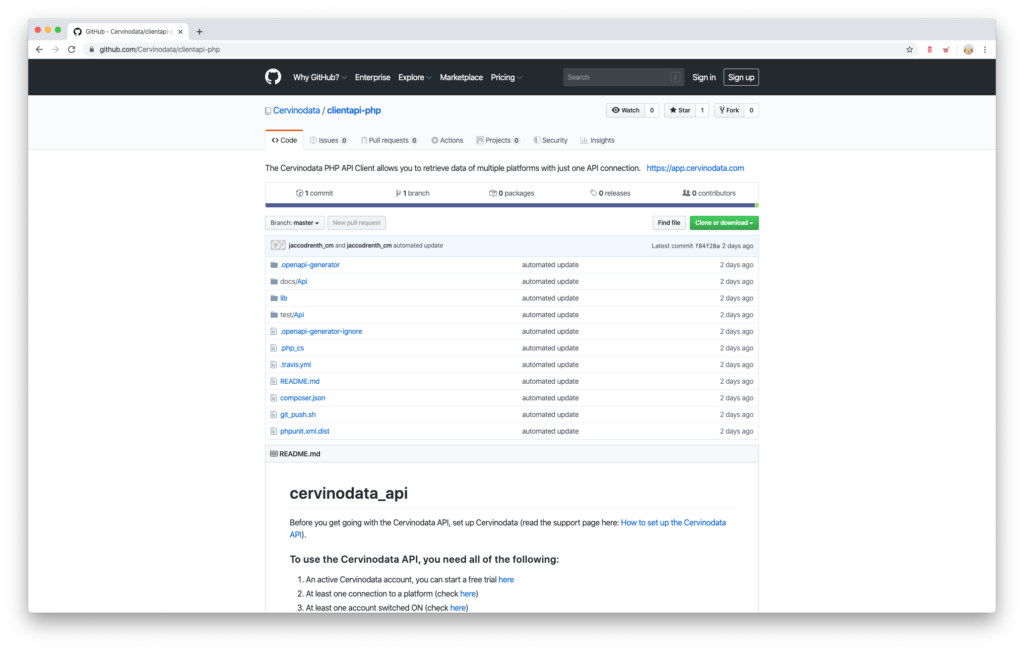This screenshot has height=650, width=1024.
Task: Expand the Explore dropdown
Action: (415, 77)
